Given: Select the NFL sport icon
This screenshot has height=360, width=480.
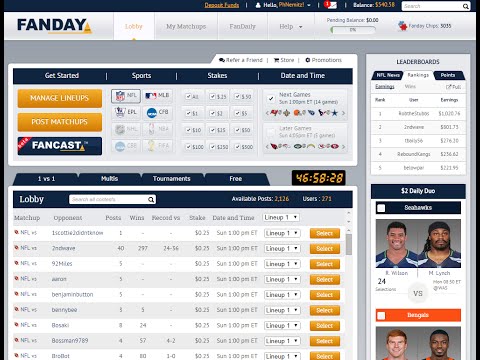Looking at the screenshot, I should (x=126, y=96).
